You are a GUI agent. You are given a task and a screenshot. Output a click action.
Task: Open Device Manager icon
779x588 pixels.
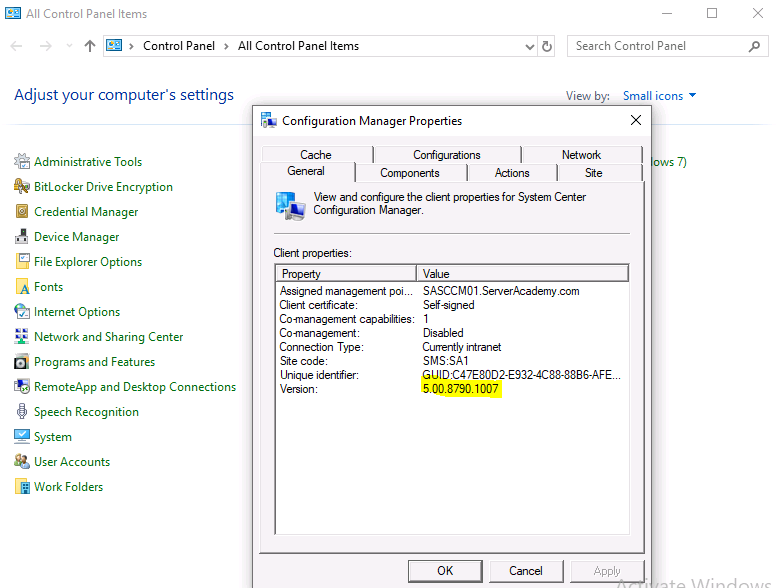22,236
